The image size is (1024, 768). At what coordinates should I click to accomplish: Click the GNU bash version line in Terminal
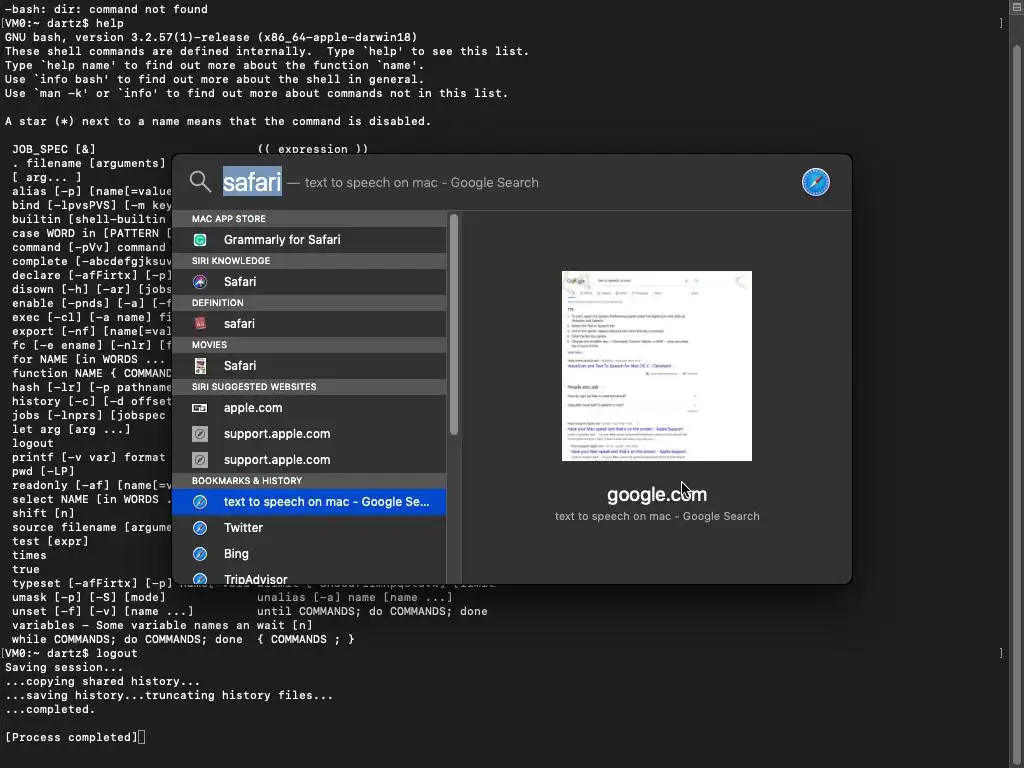coord(211,37)
